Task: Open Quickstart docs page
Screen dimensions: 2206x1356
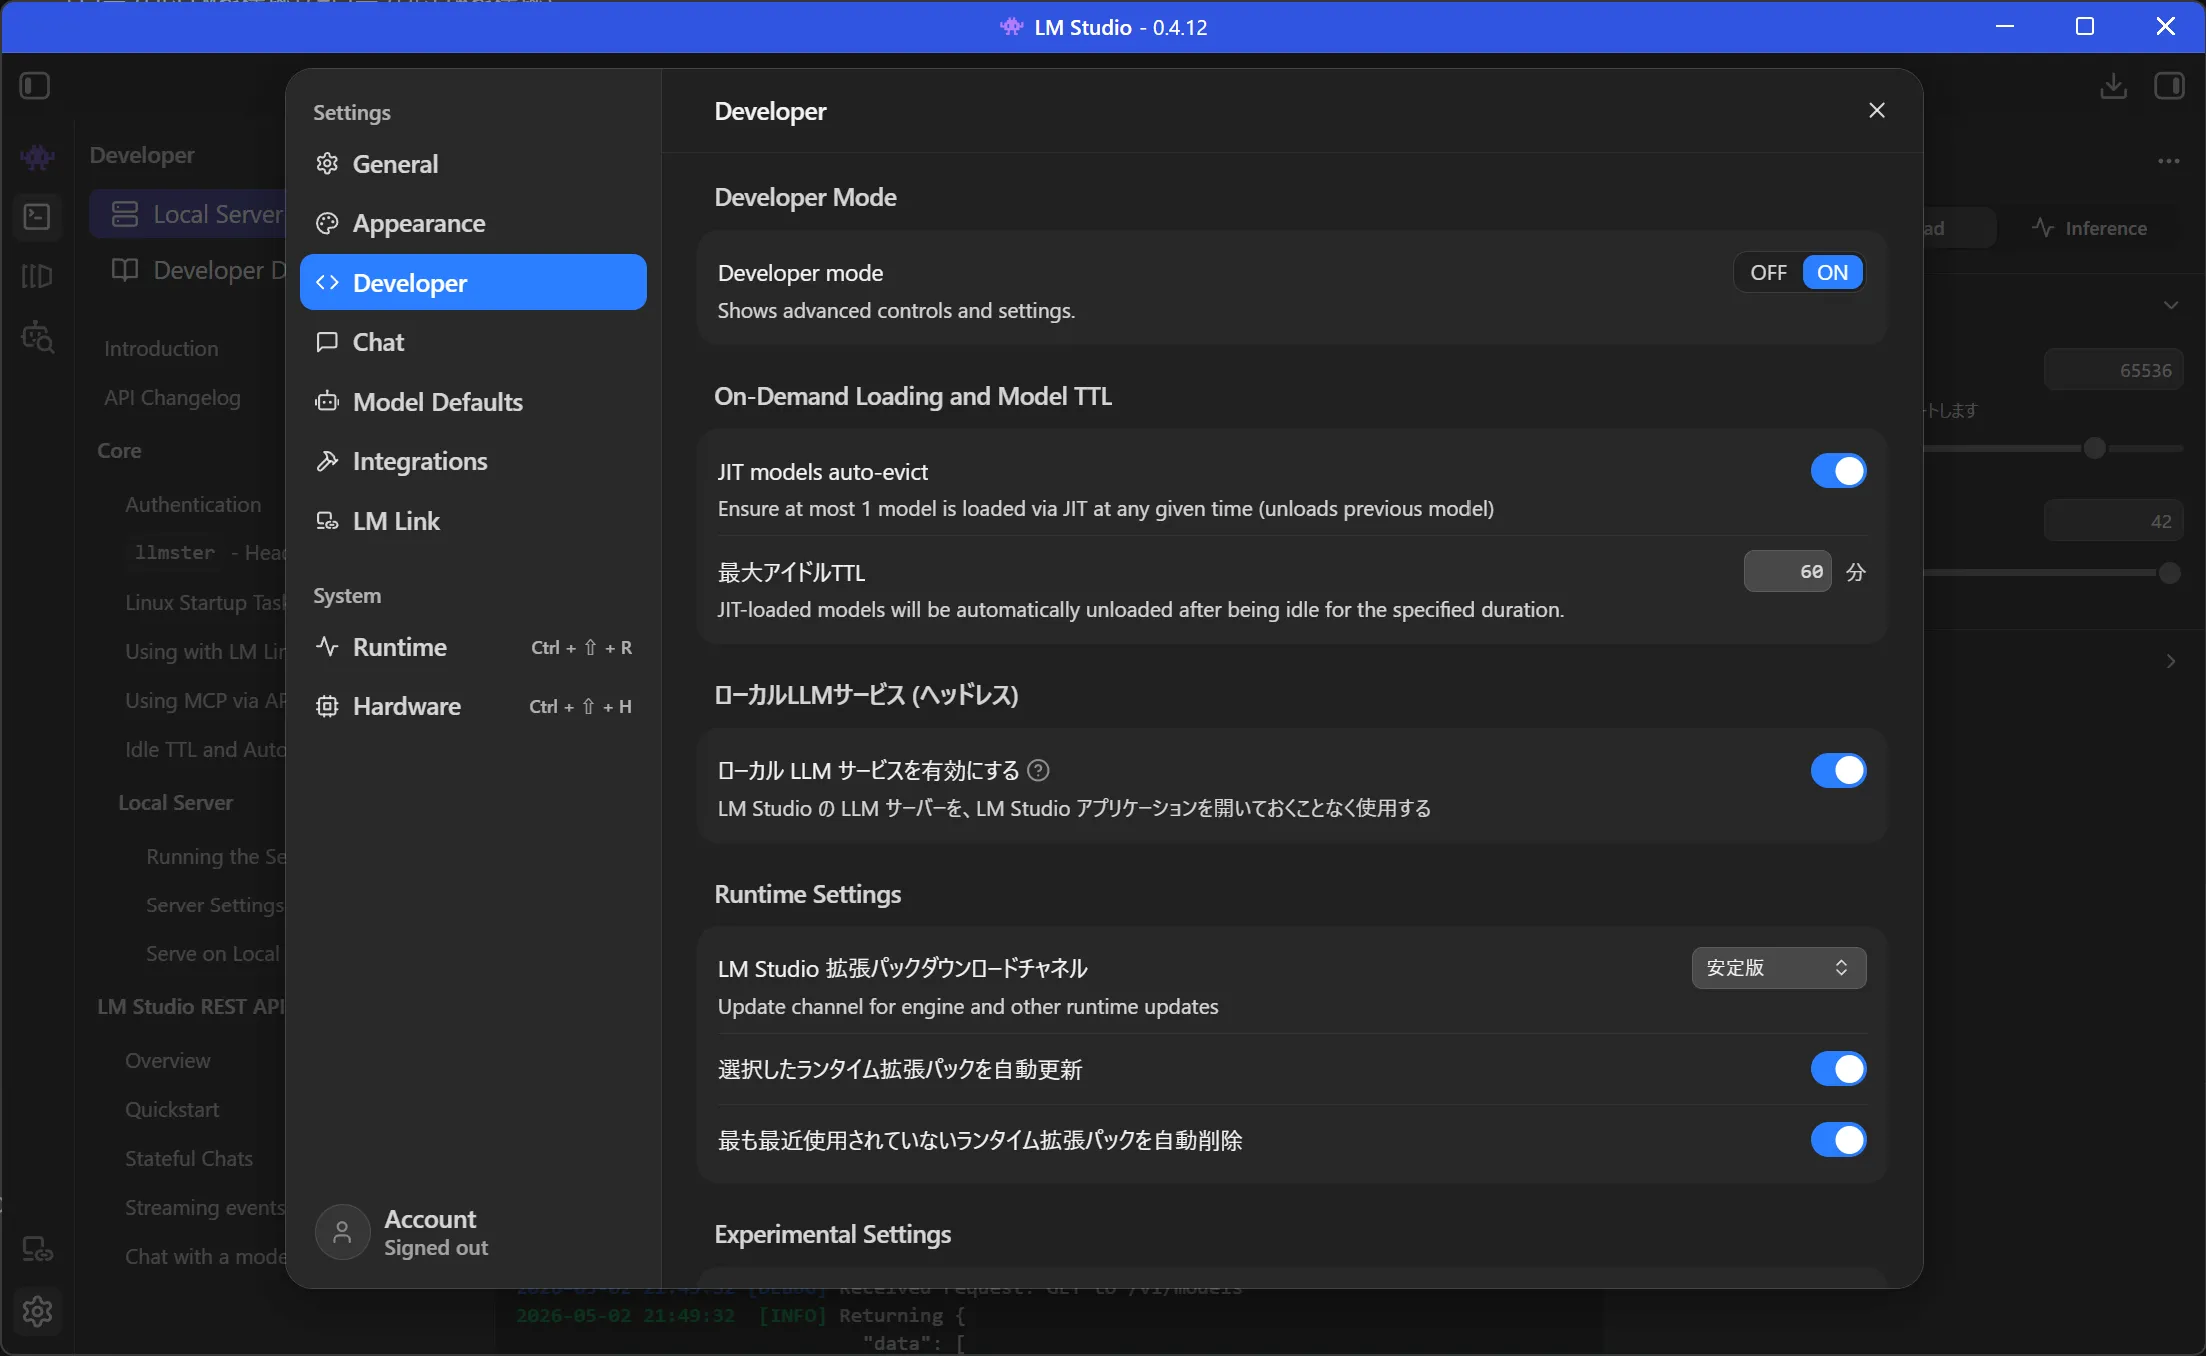Action: 172,1110
